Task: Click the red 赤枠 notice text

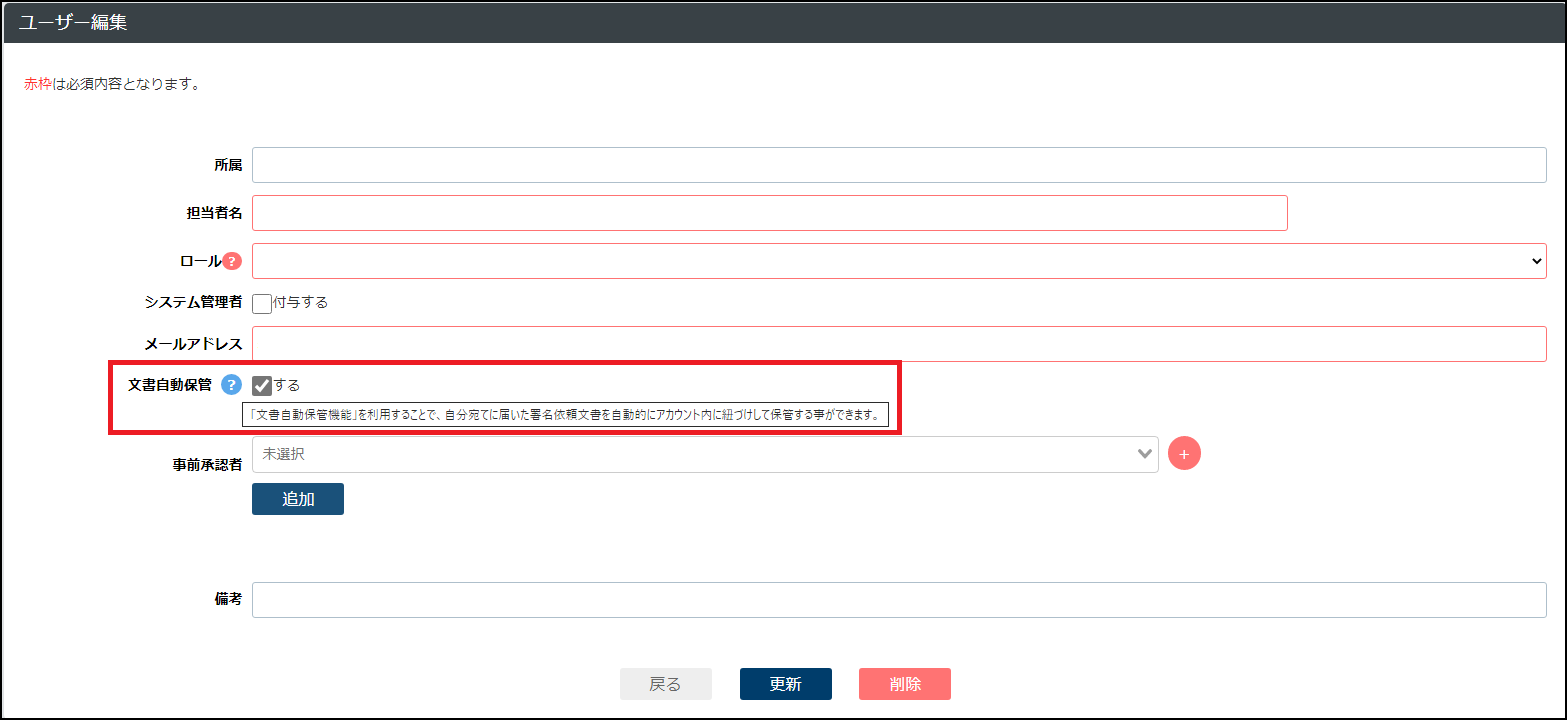Action: (38, 85)
